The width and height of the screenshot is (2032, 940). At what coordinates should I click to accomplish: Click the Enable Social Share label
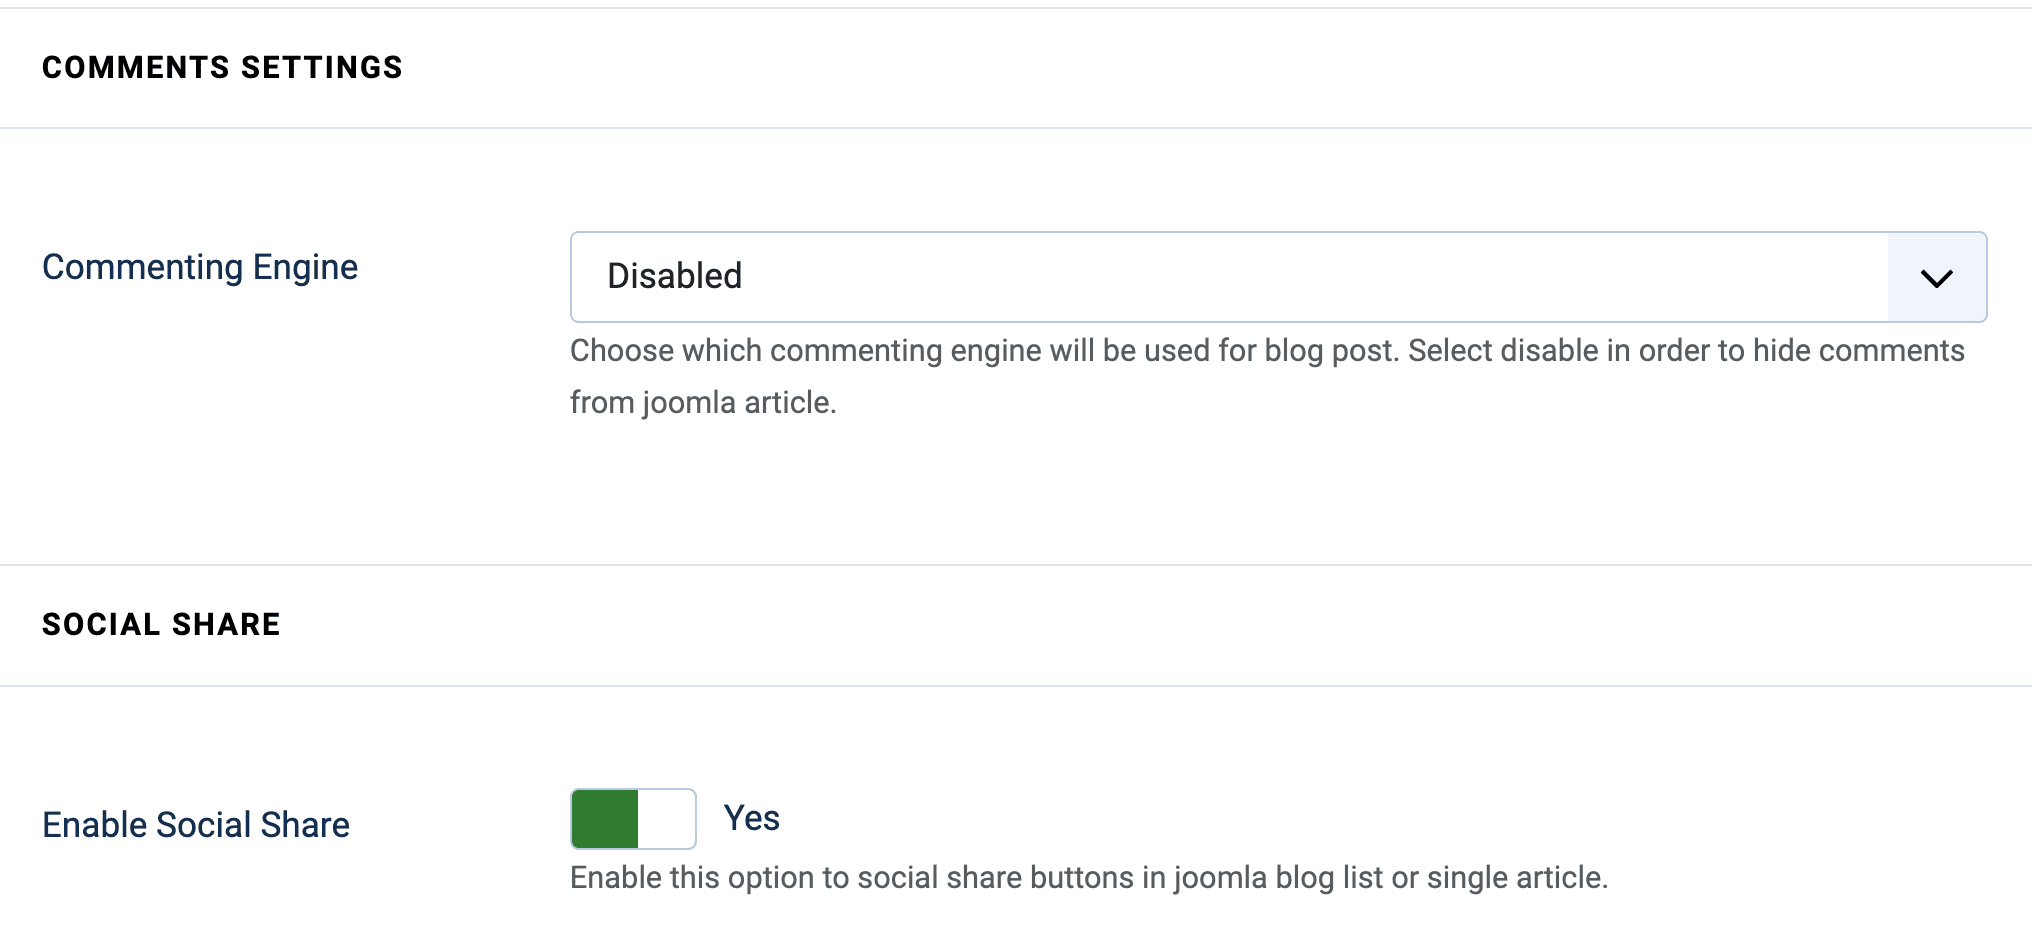[x=195, y=824]
